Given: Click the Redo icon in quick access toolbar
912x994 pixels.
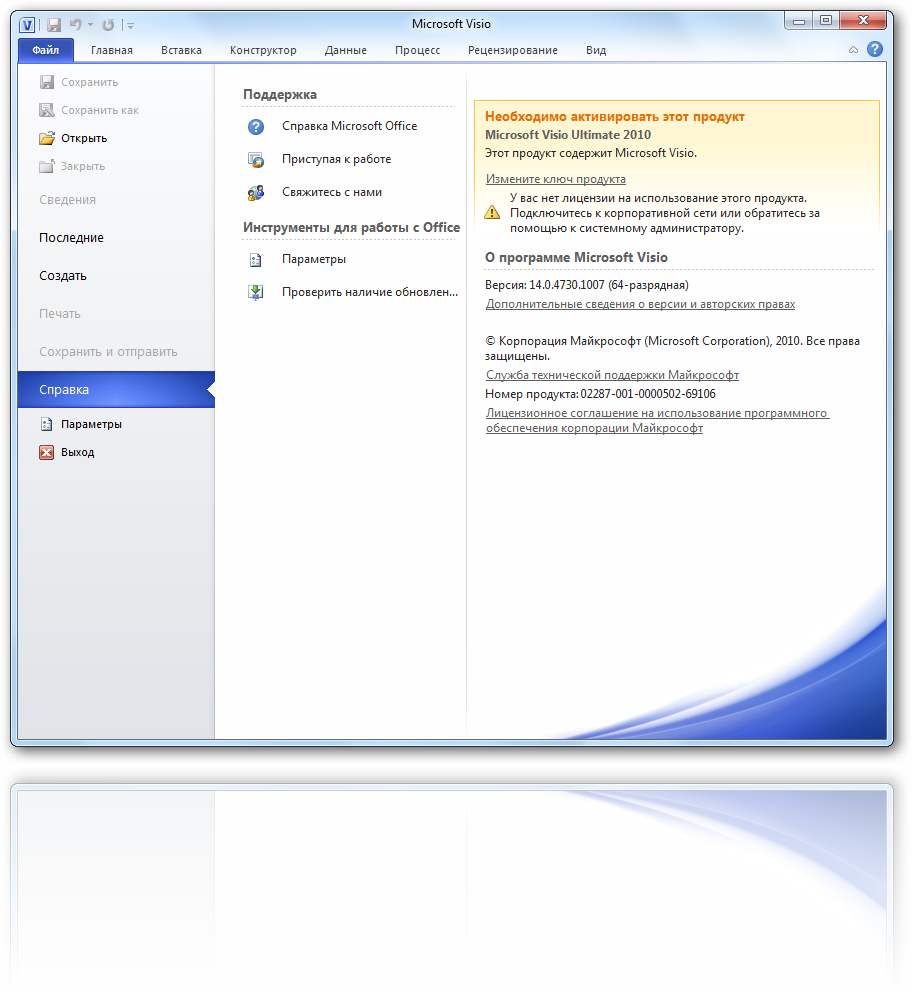Looking at the screenshot, I should click(108, 25).
